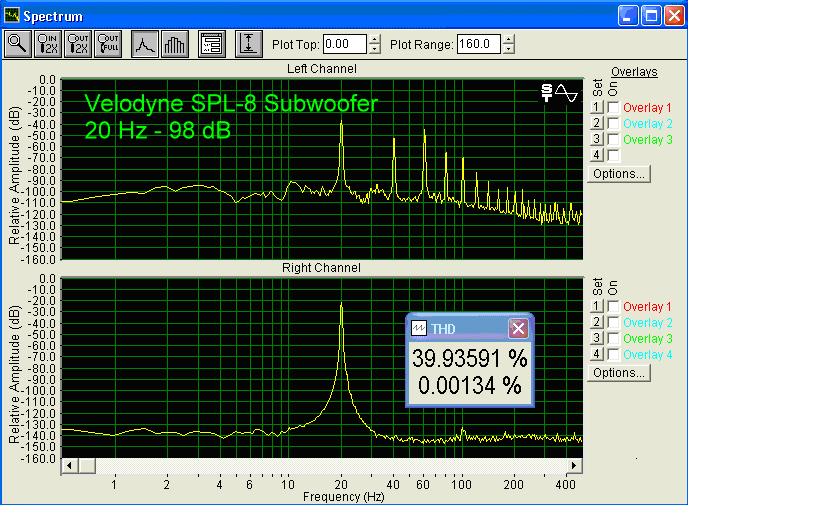Click the frequency scrollbar thumb
This screenshot has height=525, width=840.
pyautogui.click(x=87, y=466)
